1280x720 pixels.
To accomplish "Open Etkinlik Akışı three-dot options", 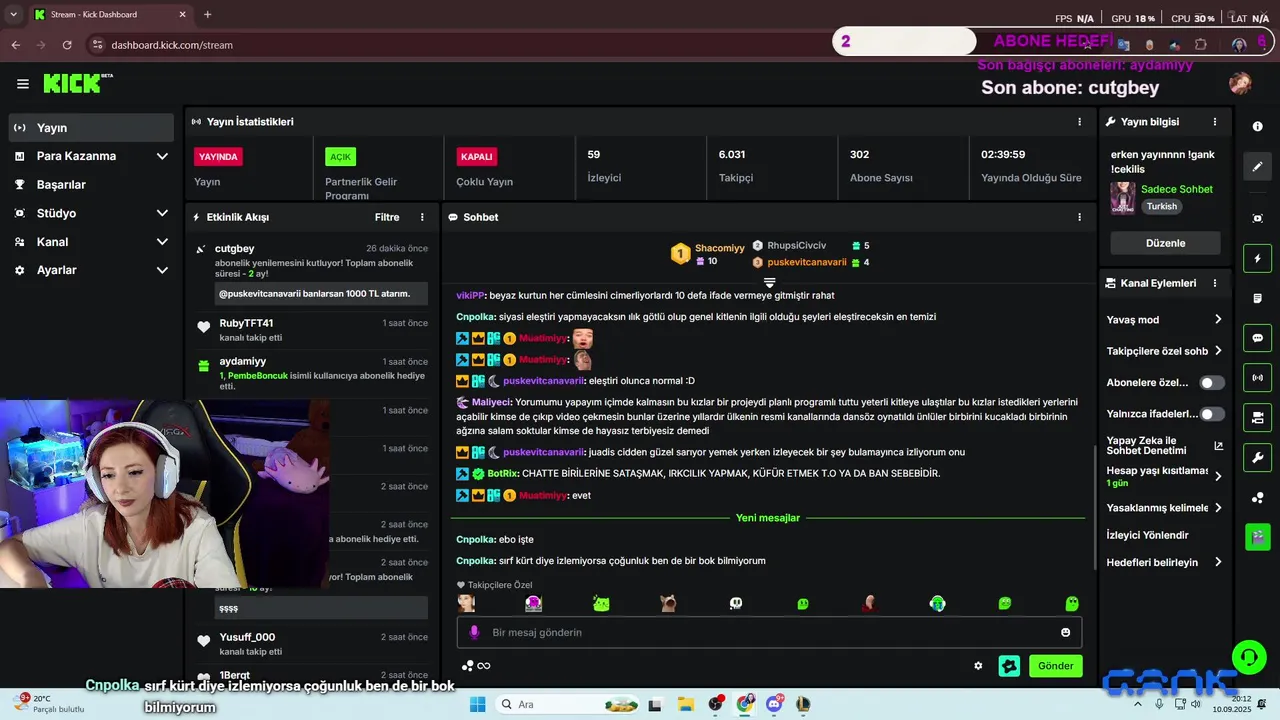I will (x=422, y=217).
